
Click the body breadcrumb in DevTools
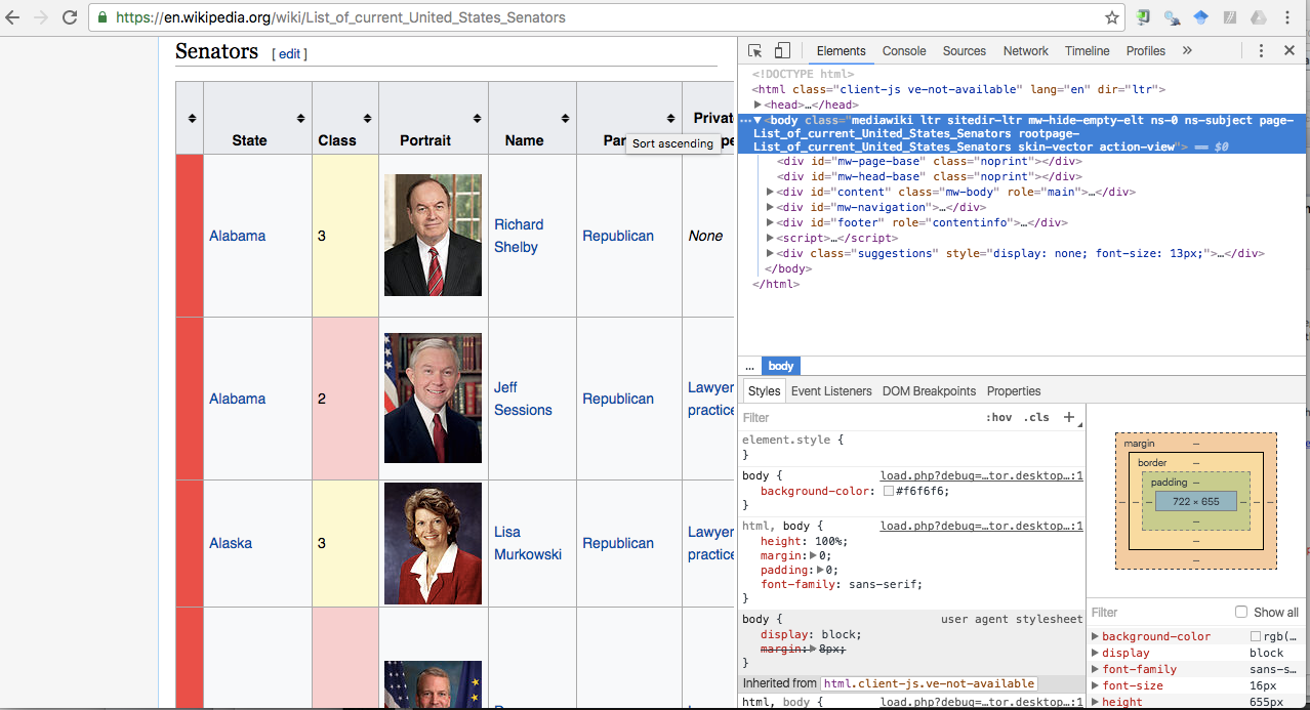click(781, 366)
